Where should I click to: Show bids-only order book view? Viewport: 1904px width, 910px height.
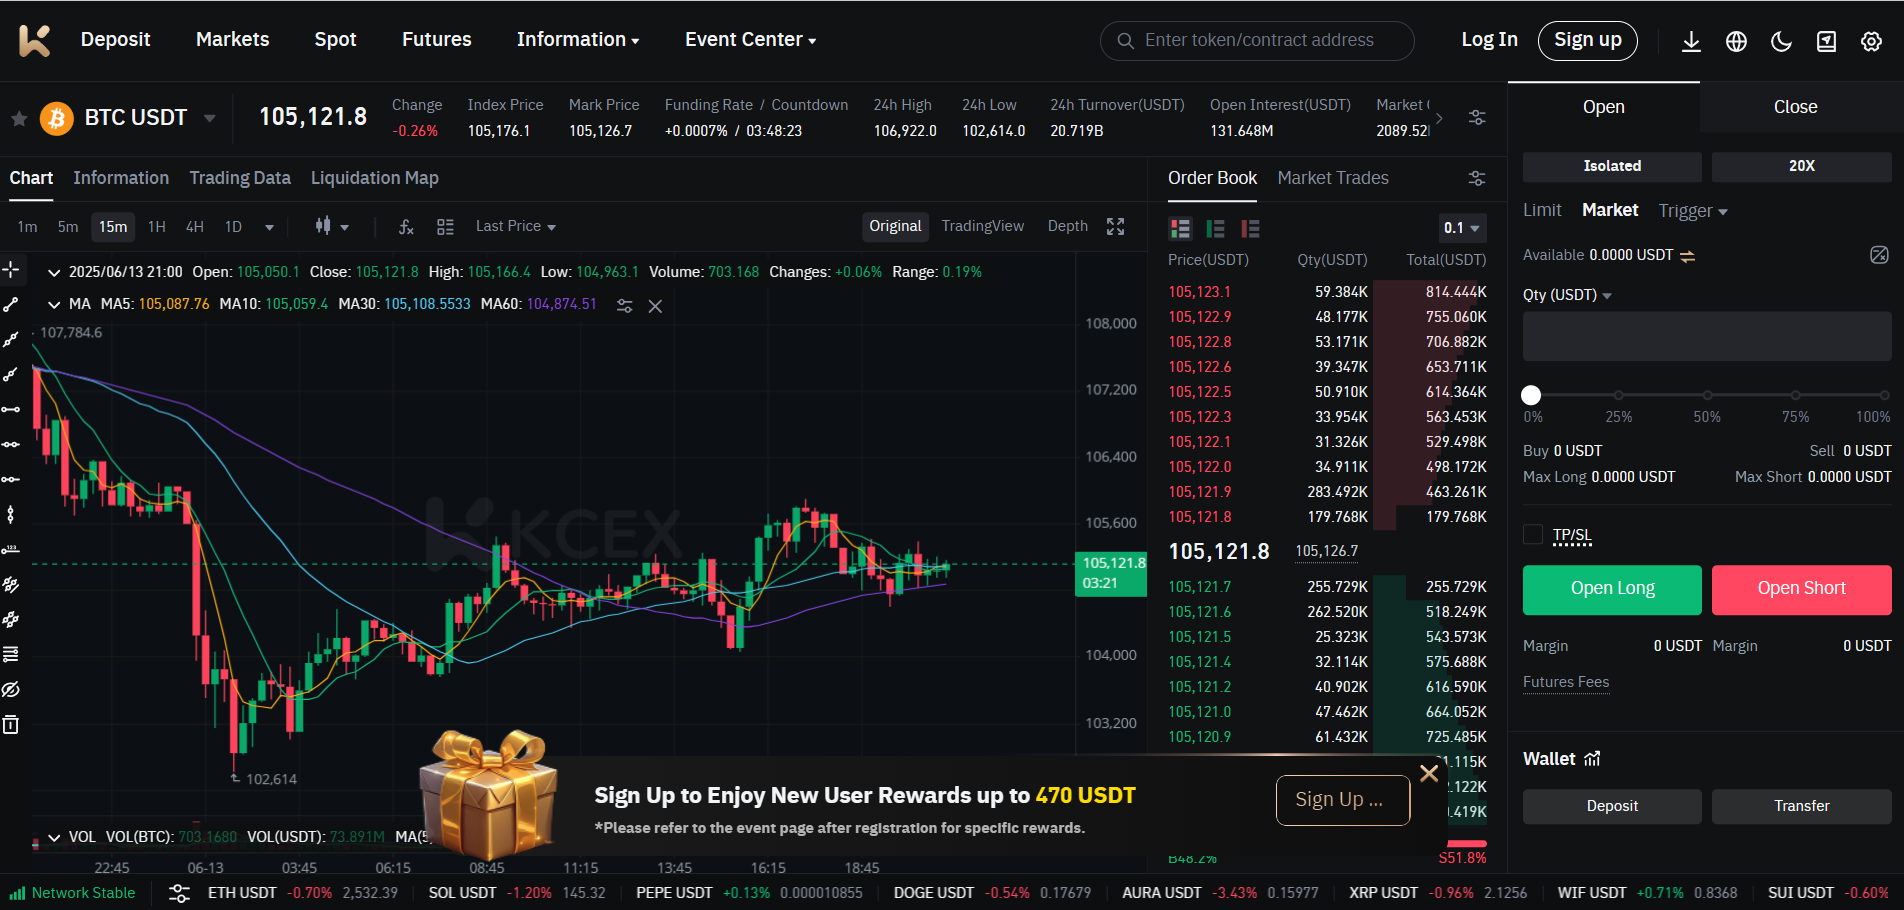click(x=1215, y=229)
